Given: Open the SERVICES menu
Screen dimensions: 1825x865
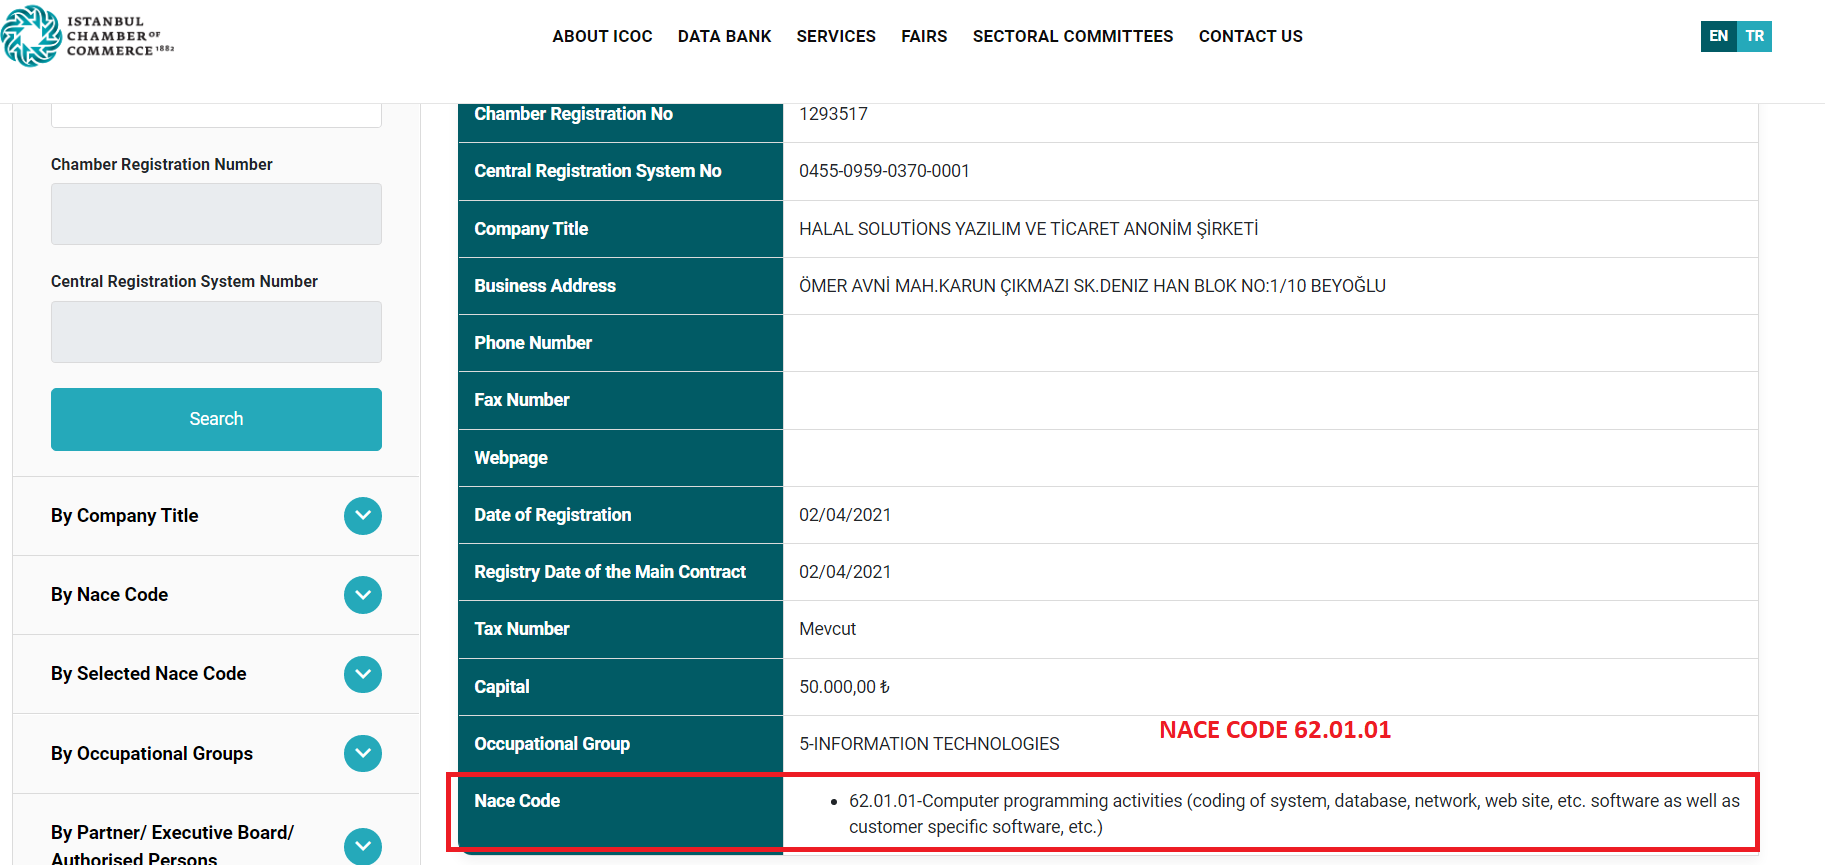Looking at the screenshot, I should tap(836, 36).
